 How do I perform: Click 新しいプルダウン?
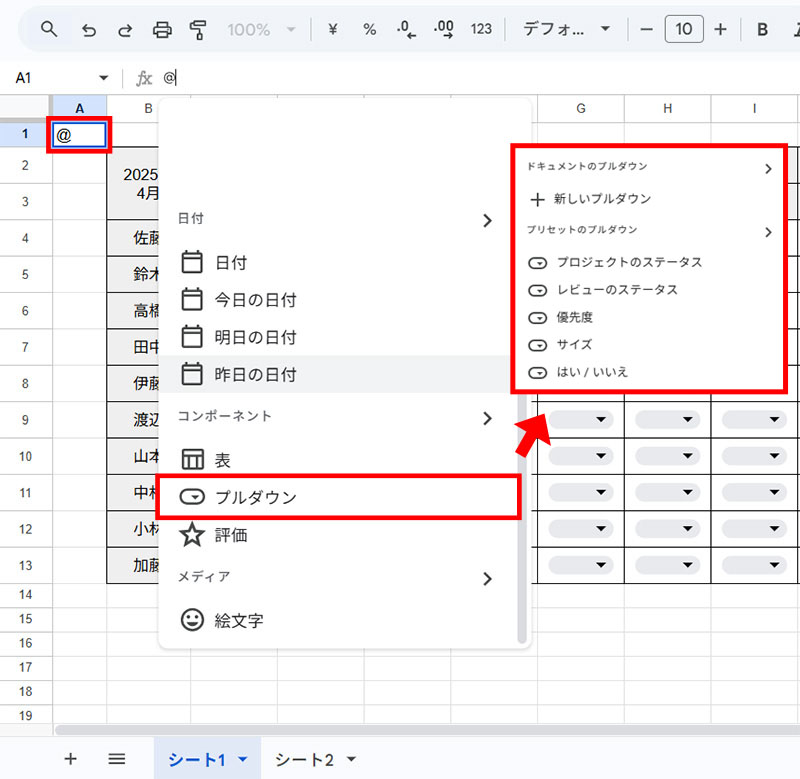(649, 198)
